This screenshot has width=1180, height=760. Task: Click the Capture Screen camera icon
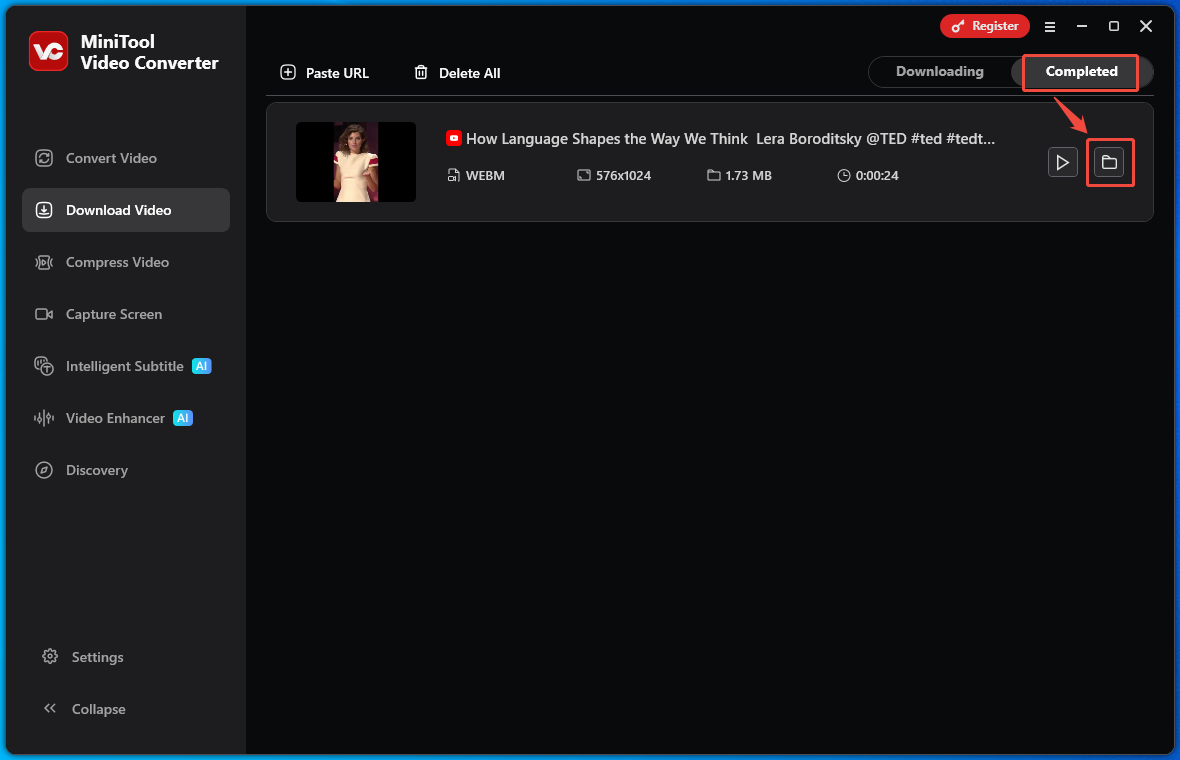point(44,314)
